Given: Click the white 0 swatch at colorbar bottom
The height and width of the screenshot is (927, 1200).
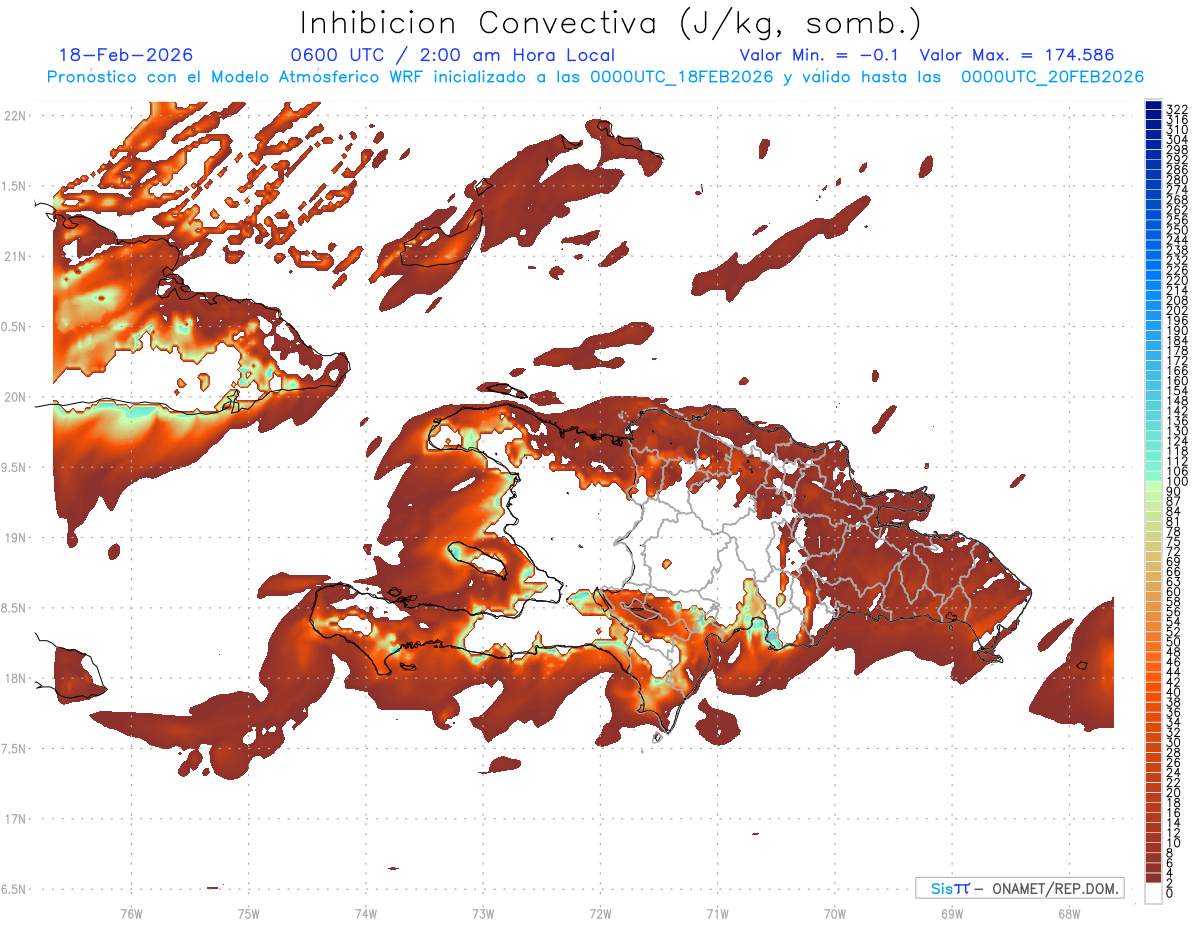Looking at the screenshot, I should point(1153,894).
